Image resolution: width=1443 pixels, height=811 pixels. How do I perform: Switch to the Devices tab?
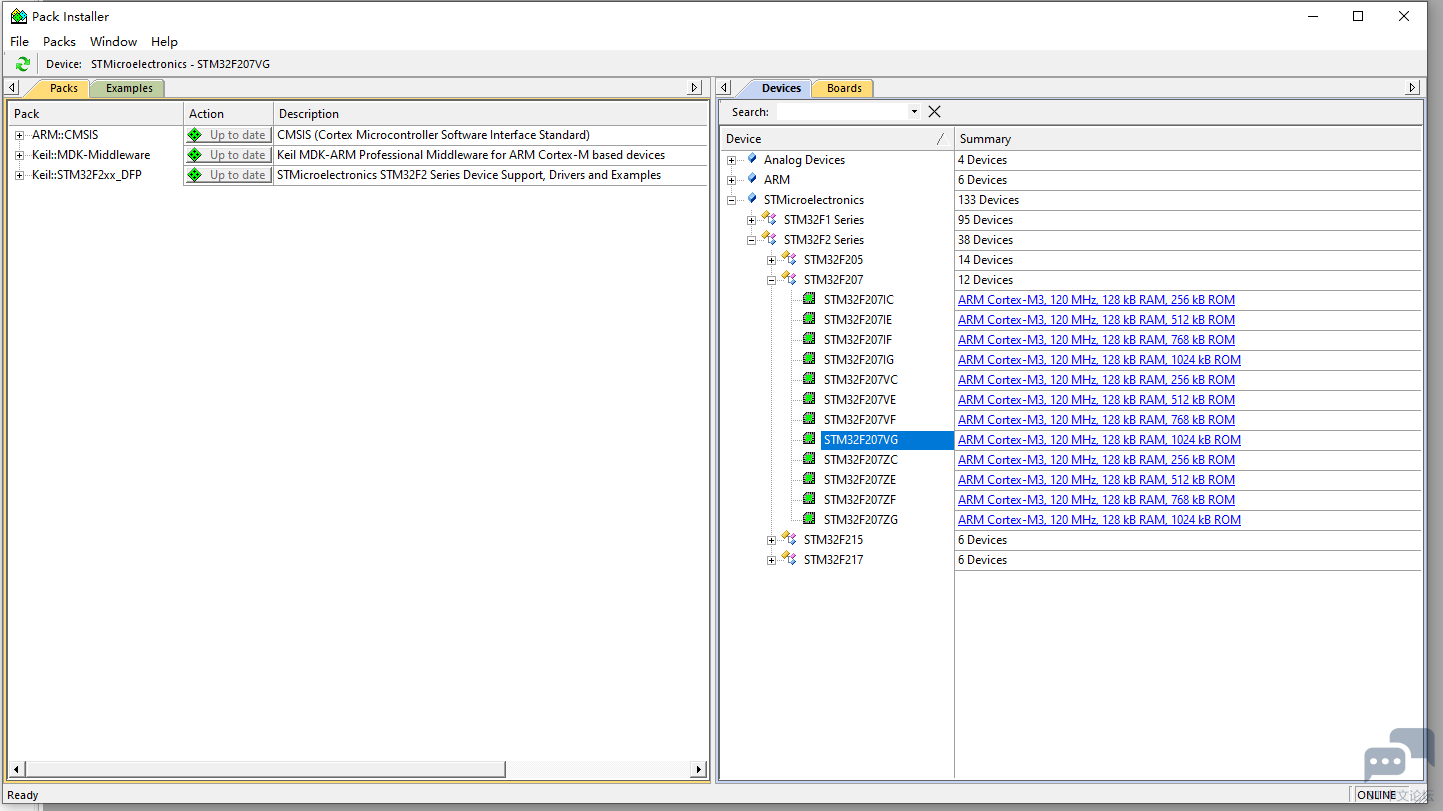pyautogui.click(x=781, y=88)
